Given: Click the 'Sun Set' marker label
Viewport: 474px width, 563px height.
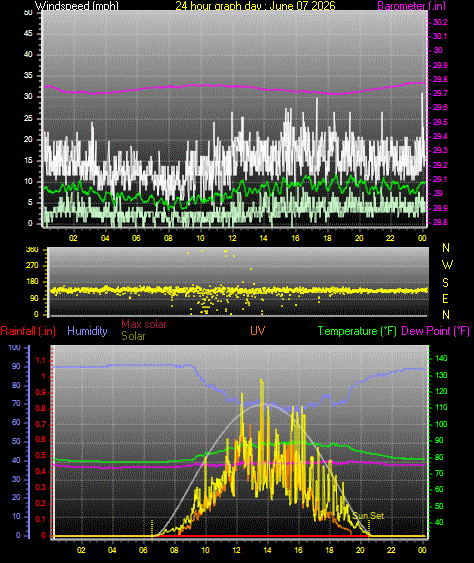Looking at the screenshot, I should tap(368, 516).
